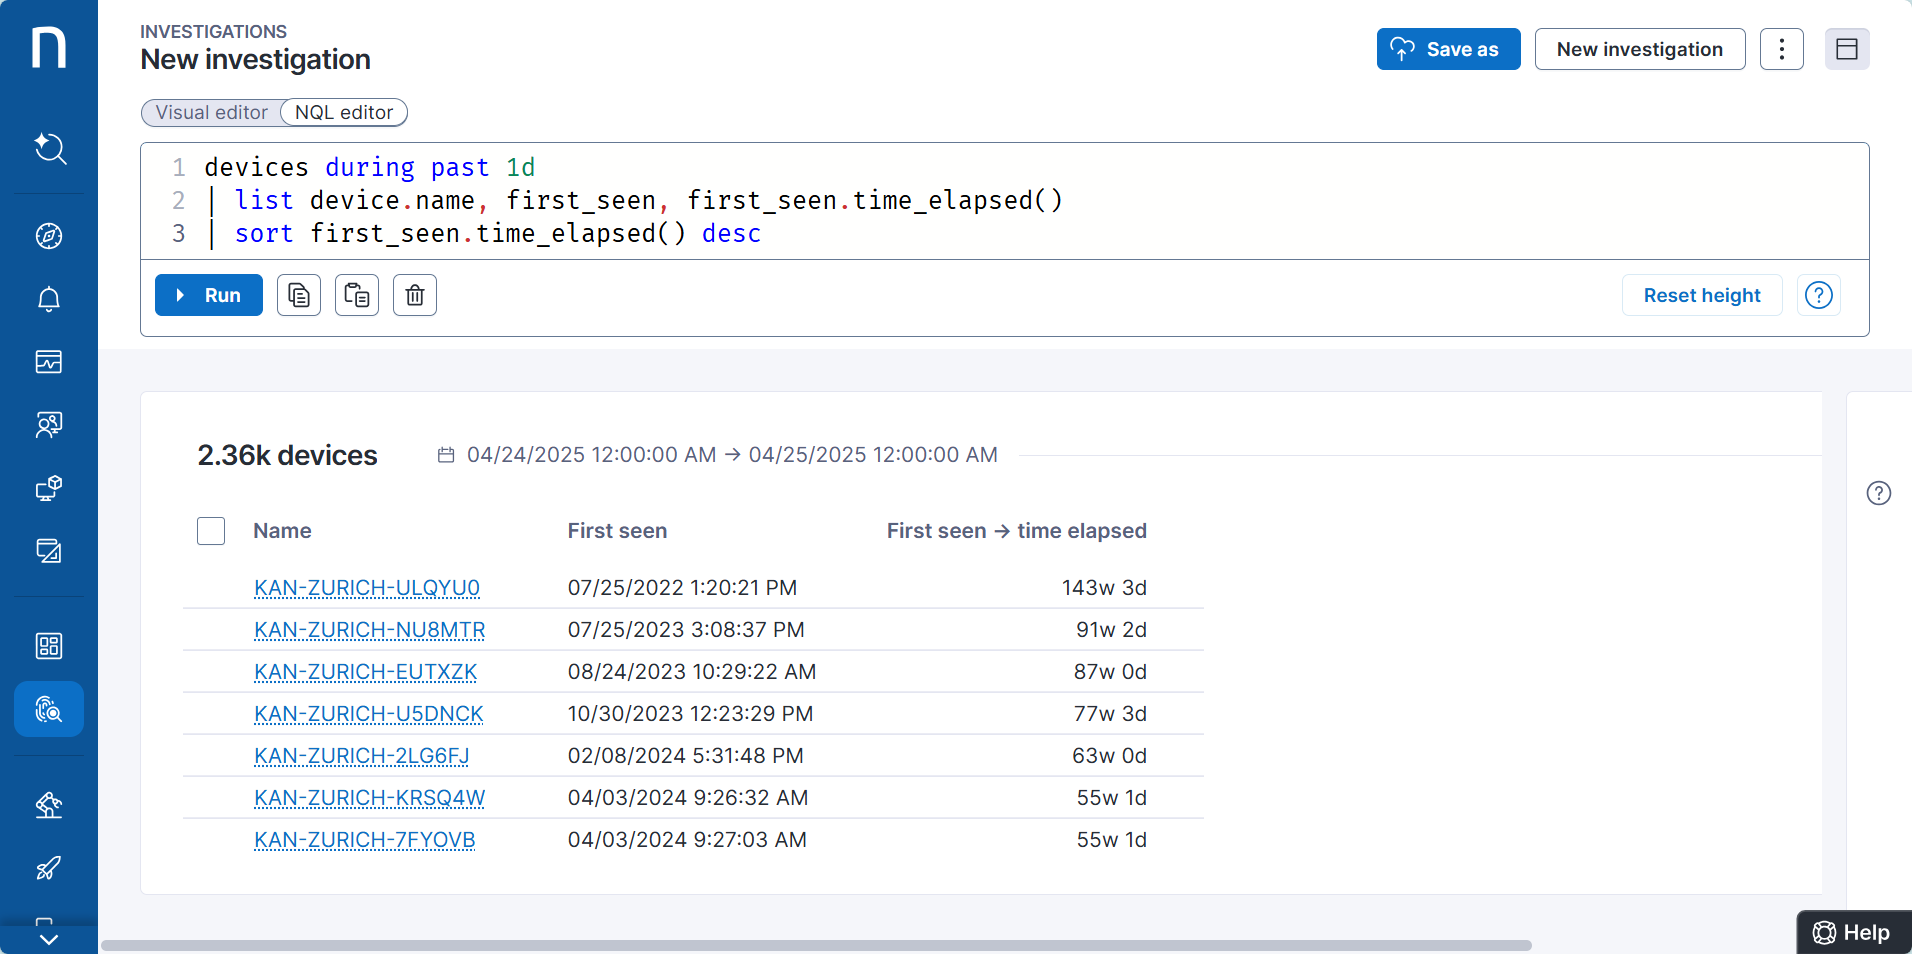The height and width of the screenshot is (954, 1912).
Task: Click the query help question mark icon
Action: [x=1818, y=295]
